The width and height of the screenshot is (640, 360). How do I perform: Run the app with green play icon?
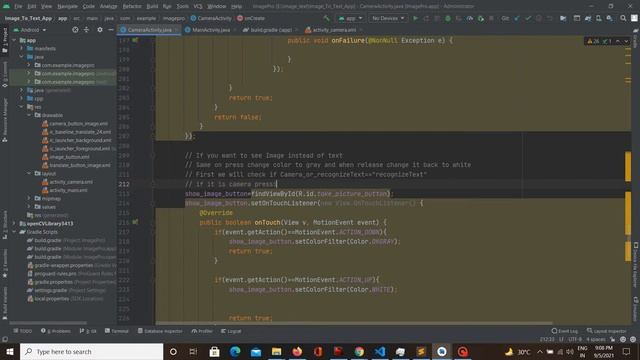click(416, 18)
